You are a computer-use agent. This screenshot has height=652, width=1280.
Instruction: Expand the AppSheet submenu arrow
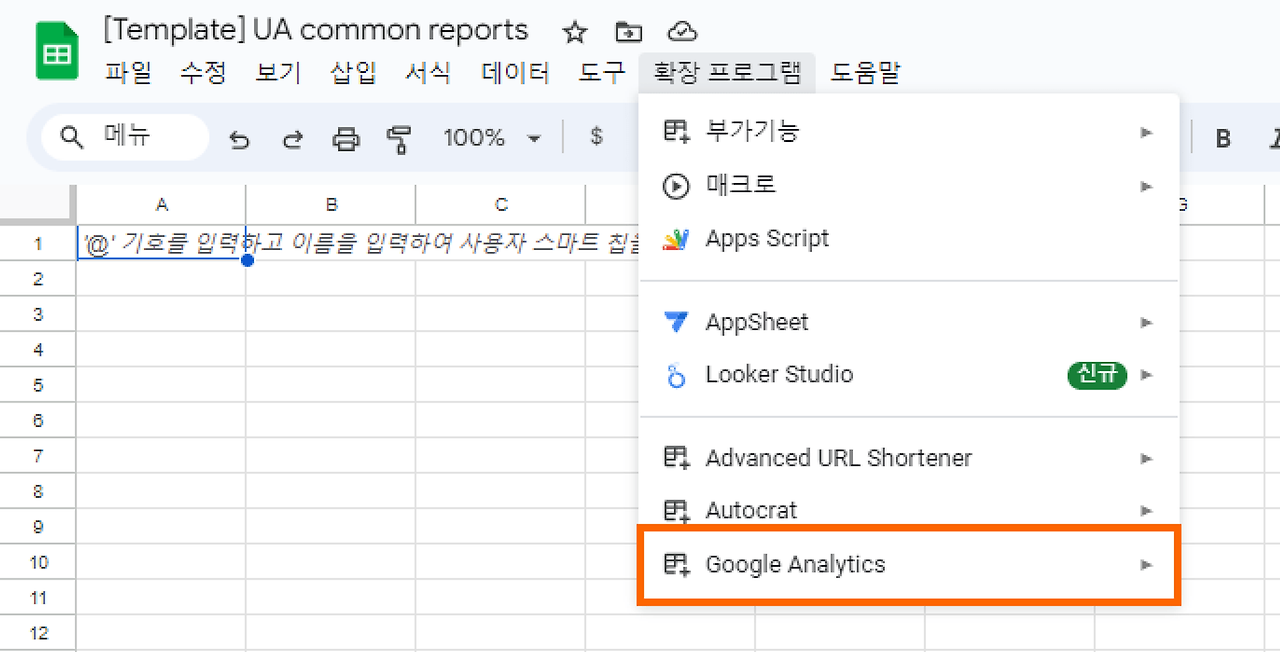pyautogui.click(x=1147, y=323)
